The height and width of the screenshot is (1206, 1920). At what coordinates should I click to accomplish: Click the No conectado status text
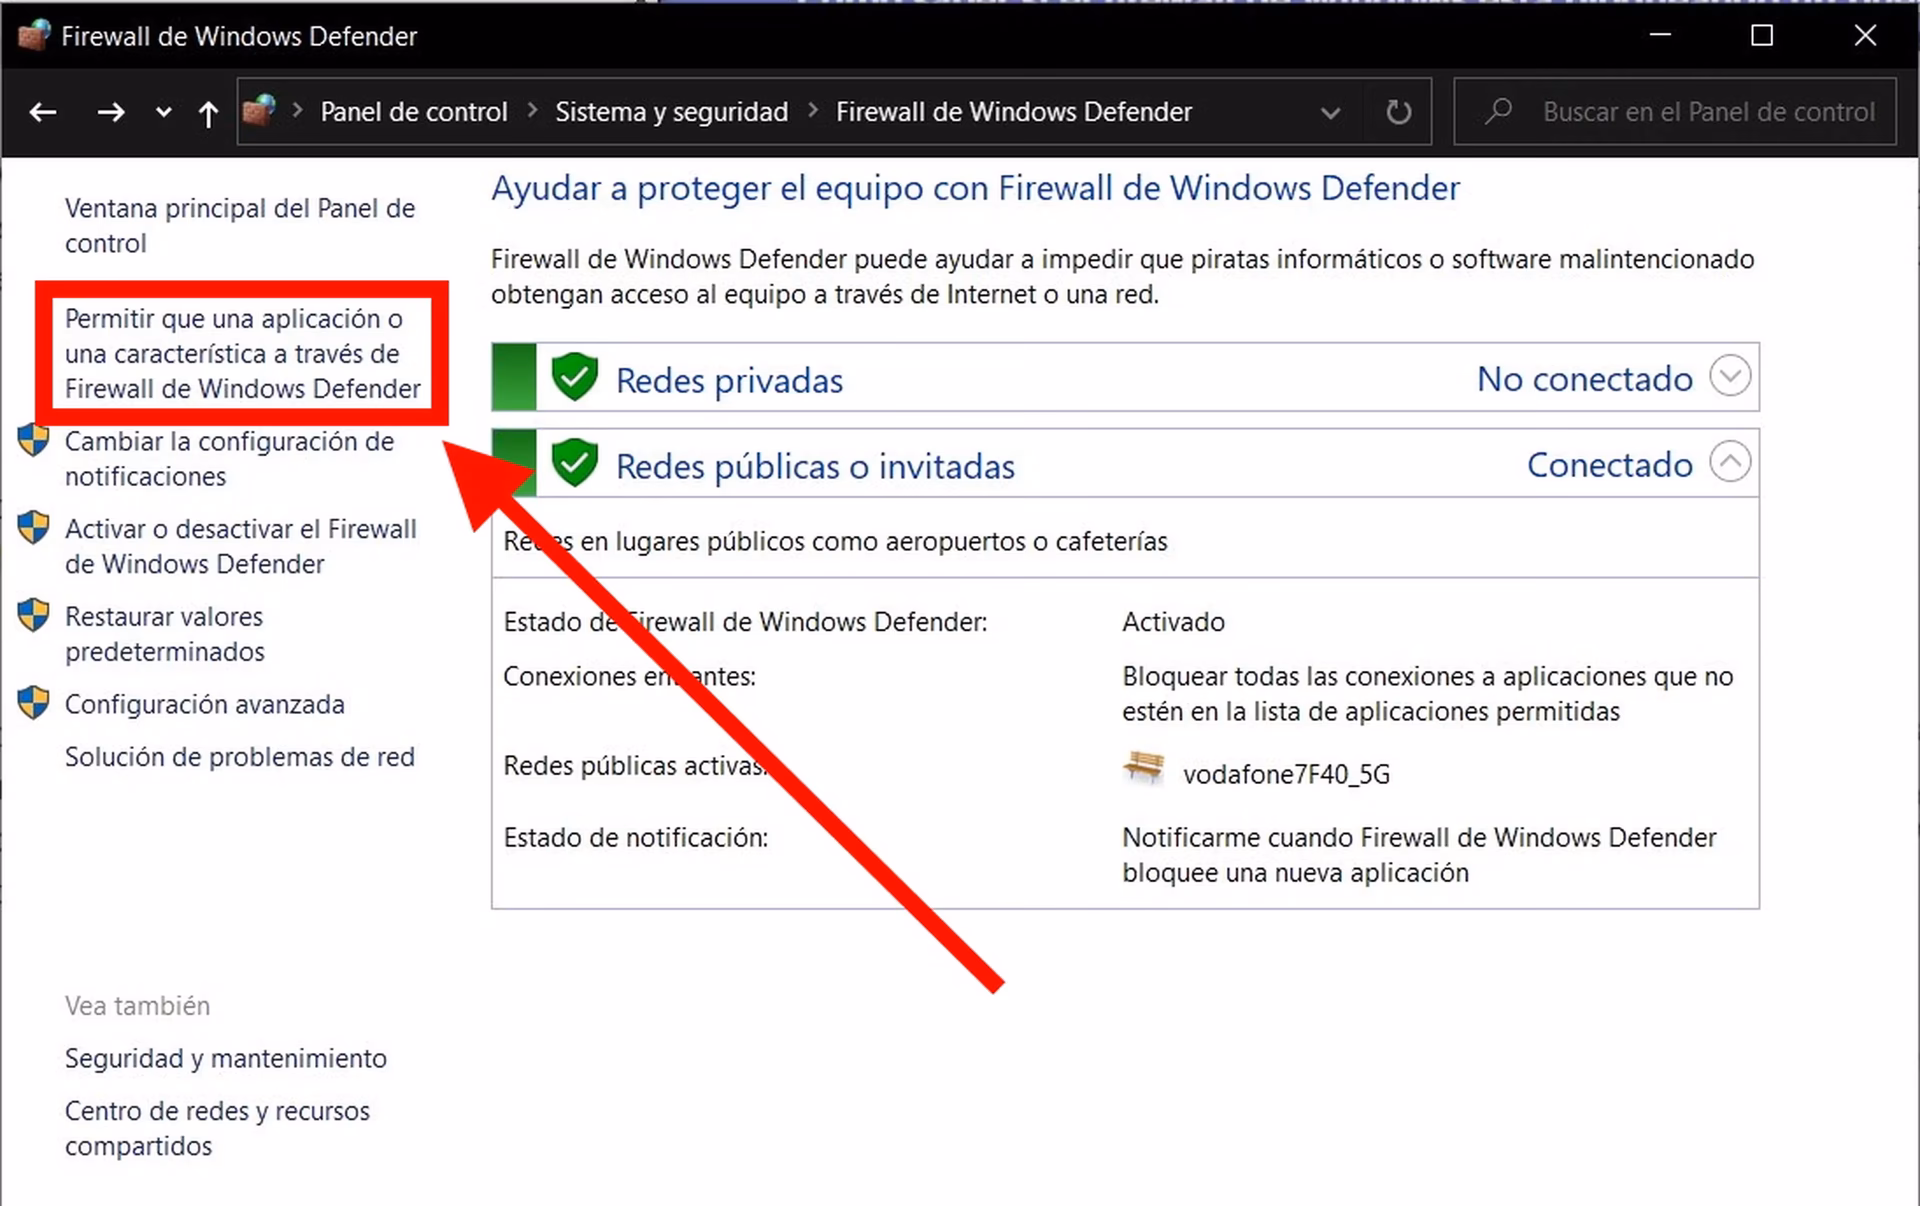1584,379
